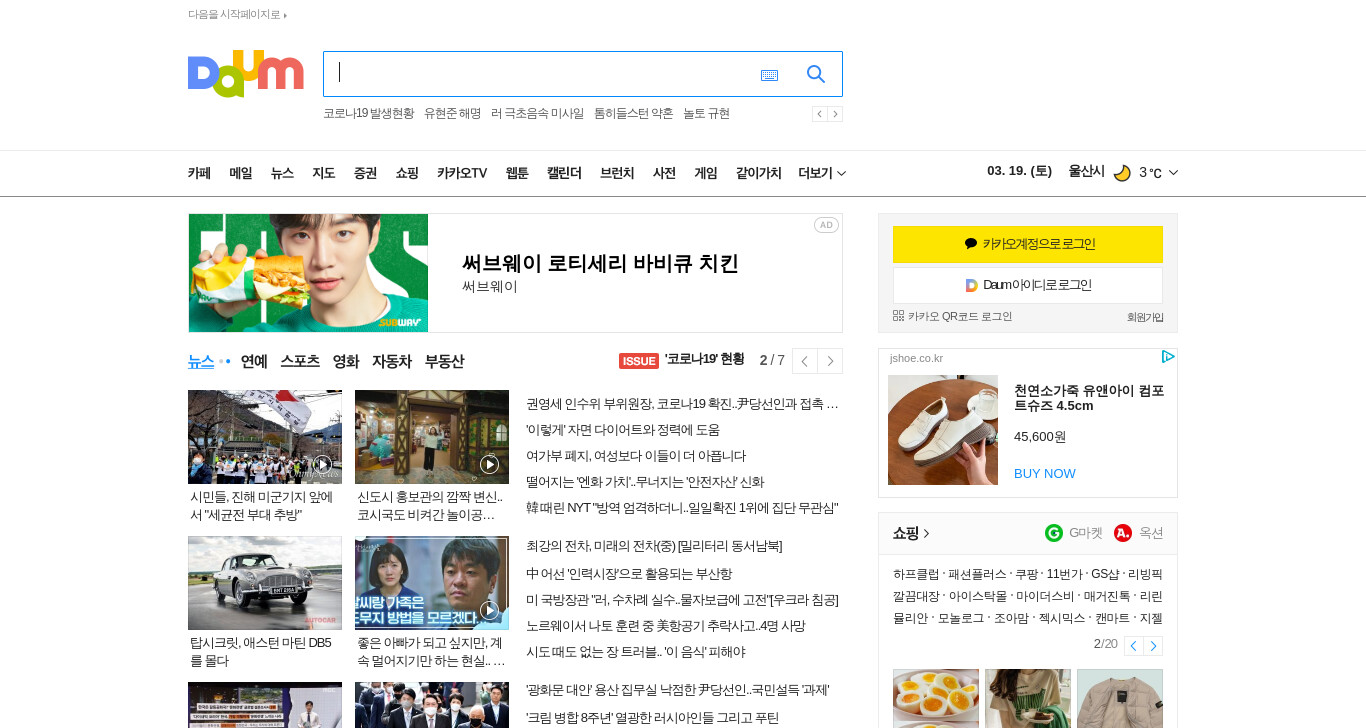Go to next issue page arrow

tap(830, 361)
